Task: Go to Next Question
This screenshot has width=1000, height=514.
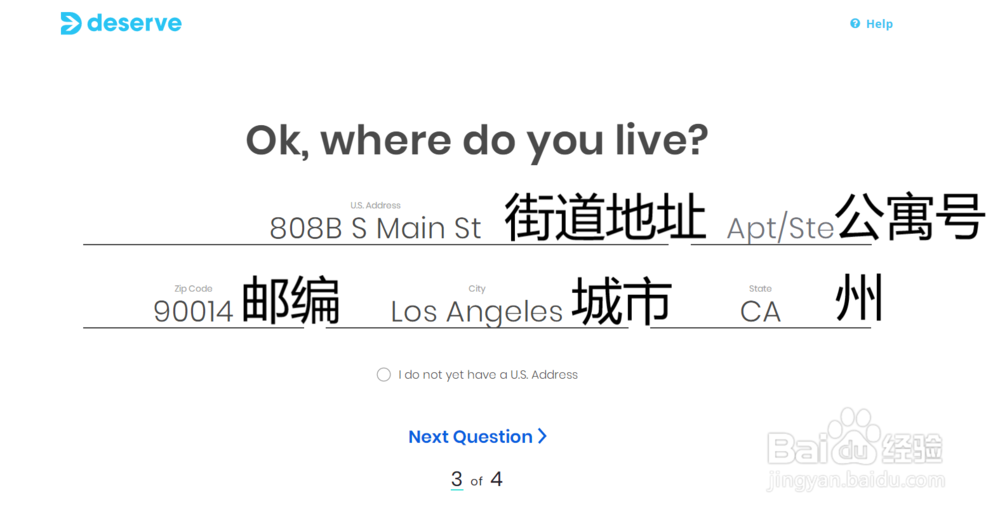Action: 470,436
